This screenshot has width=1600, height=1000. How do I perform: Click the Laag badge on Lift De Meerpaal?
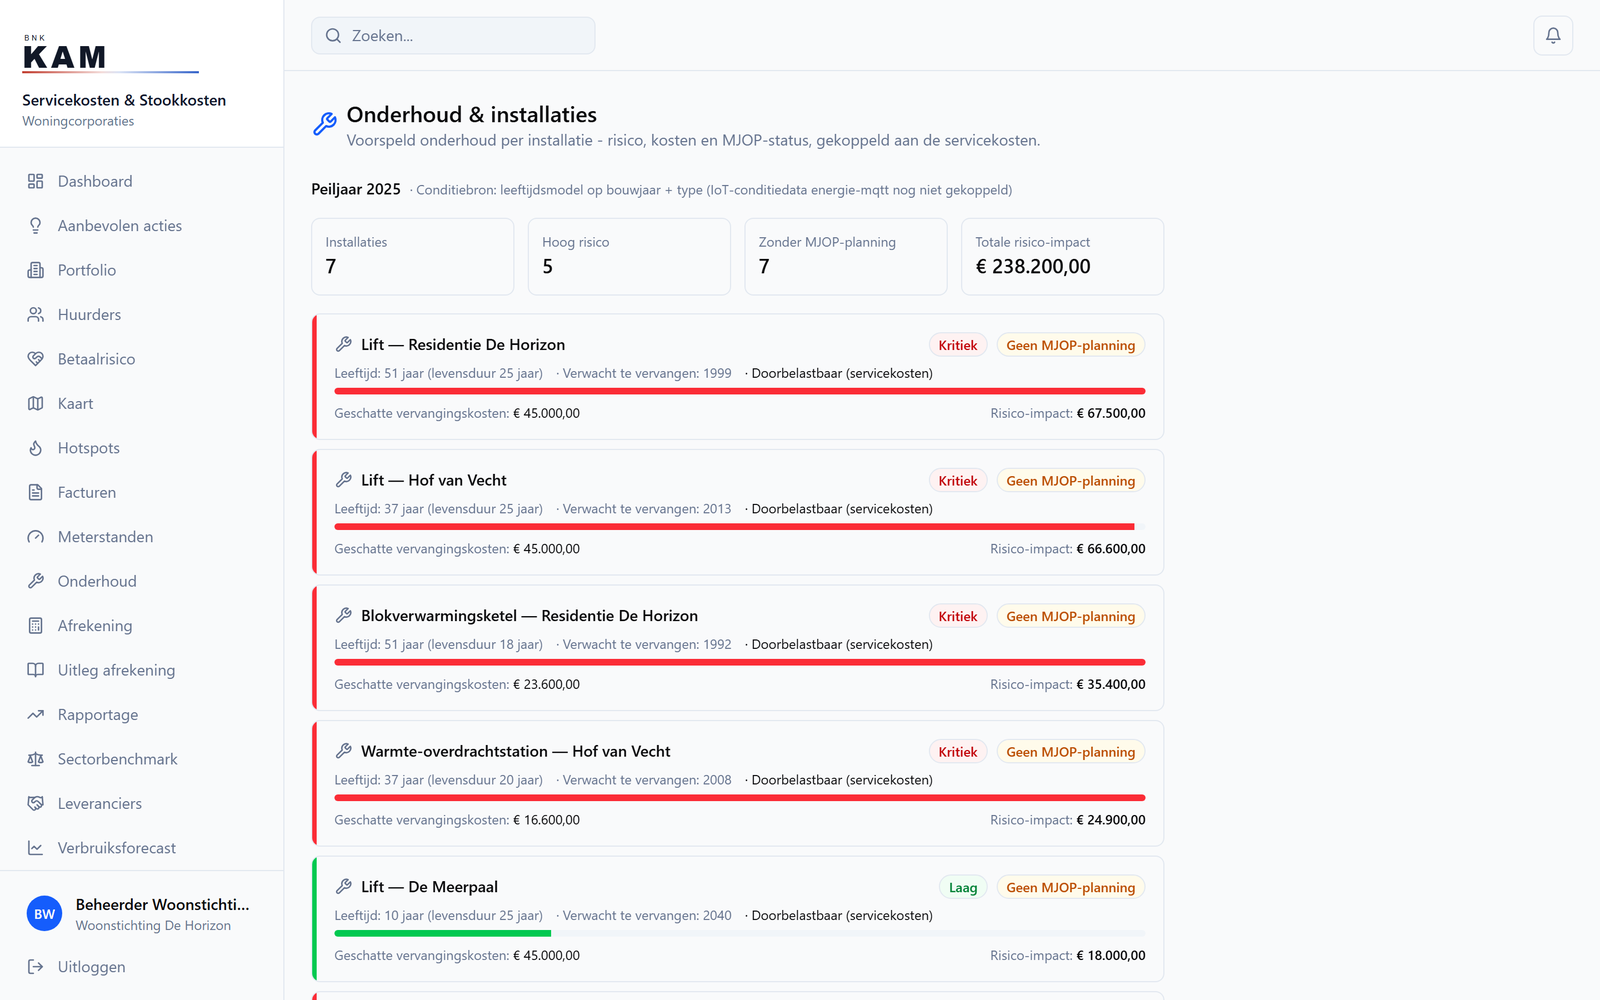point(963,888)
